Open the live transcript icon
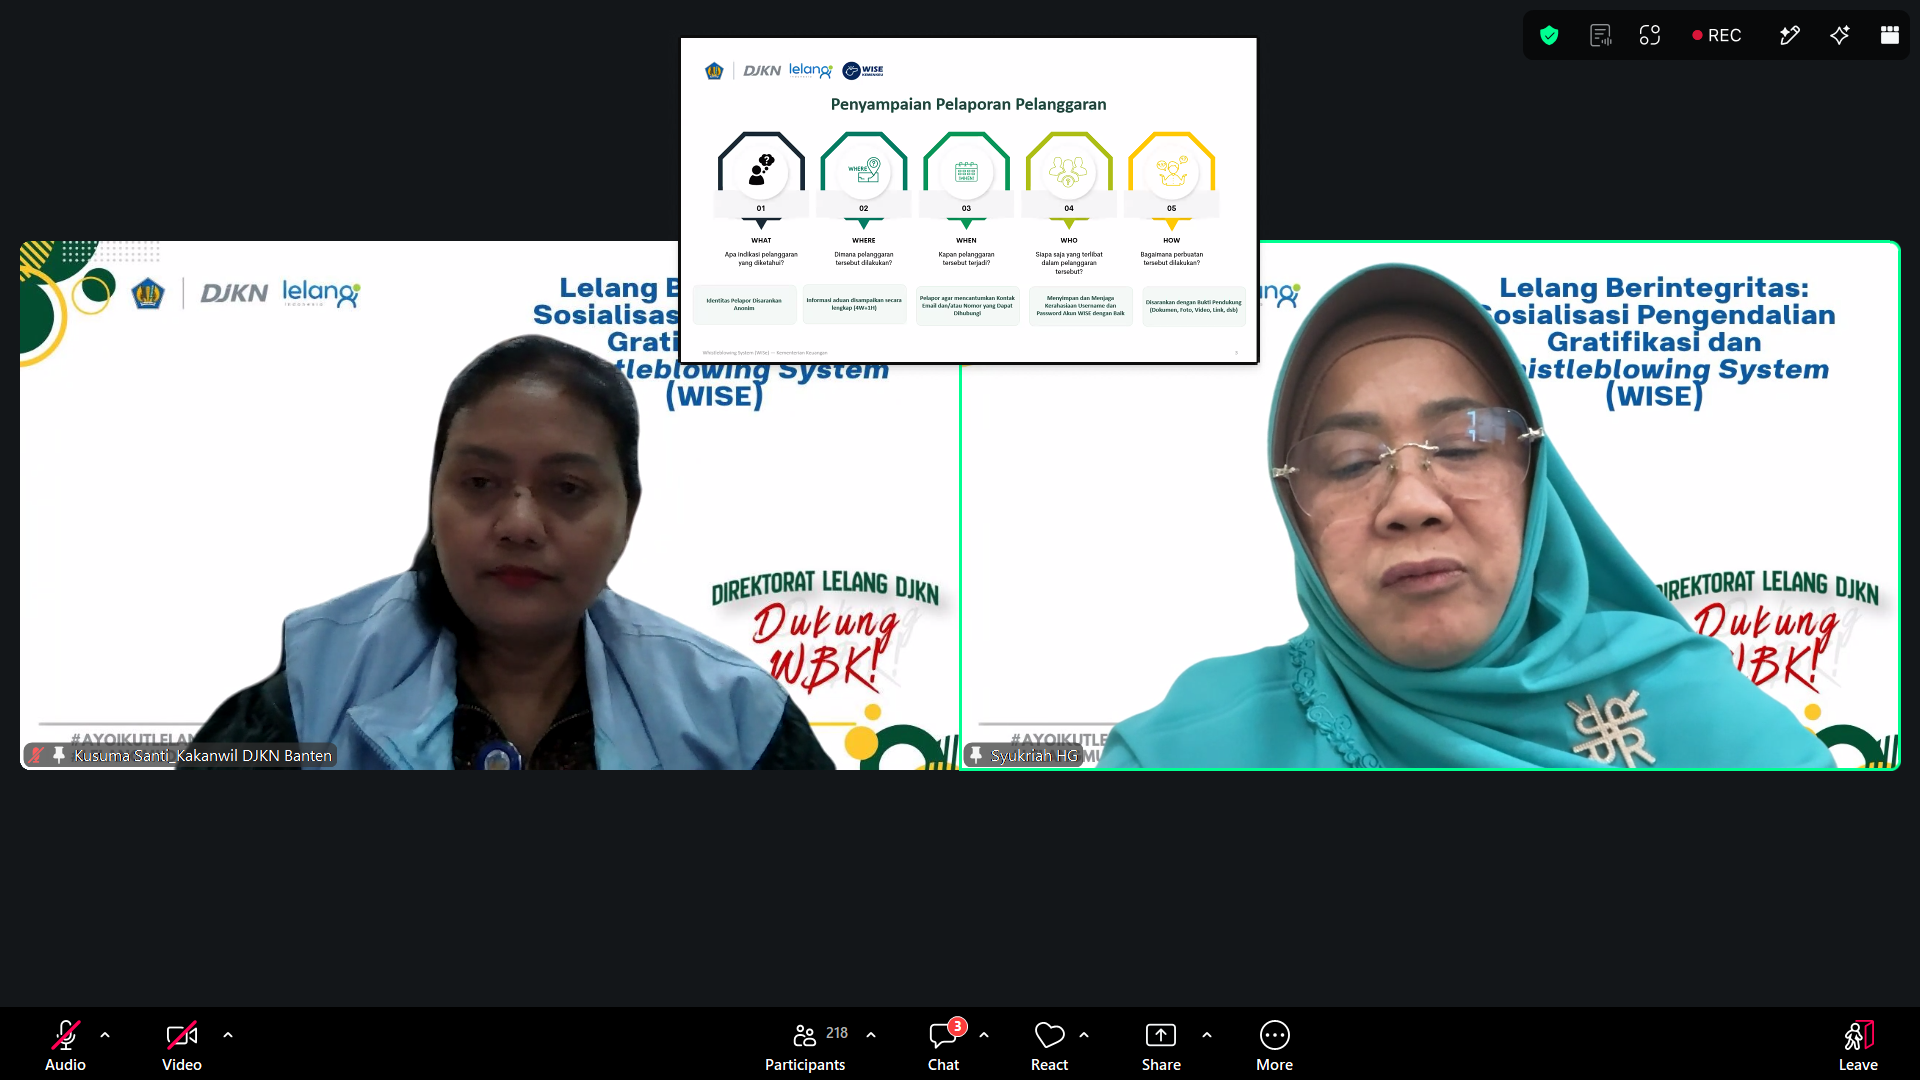 (1601, 36)
